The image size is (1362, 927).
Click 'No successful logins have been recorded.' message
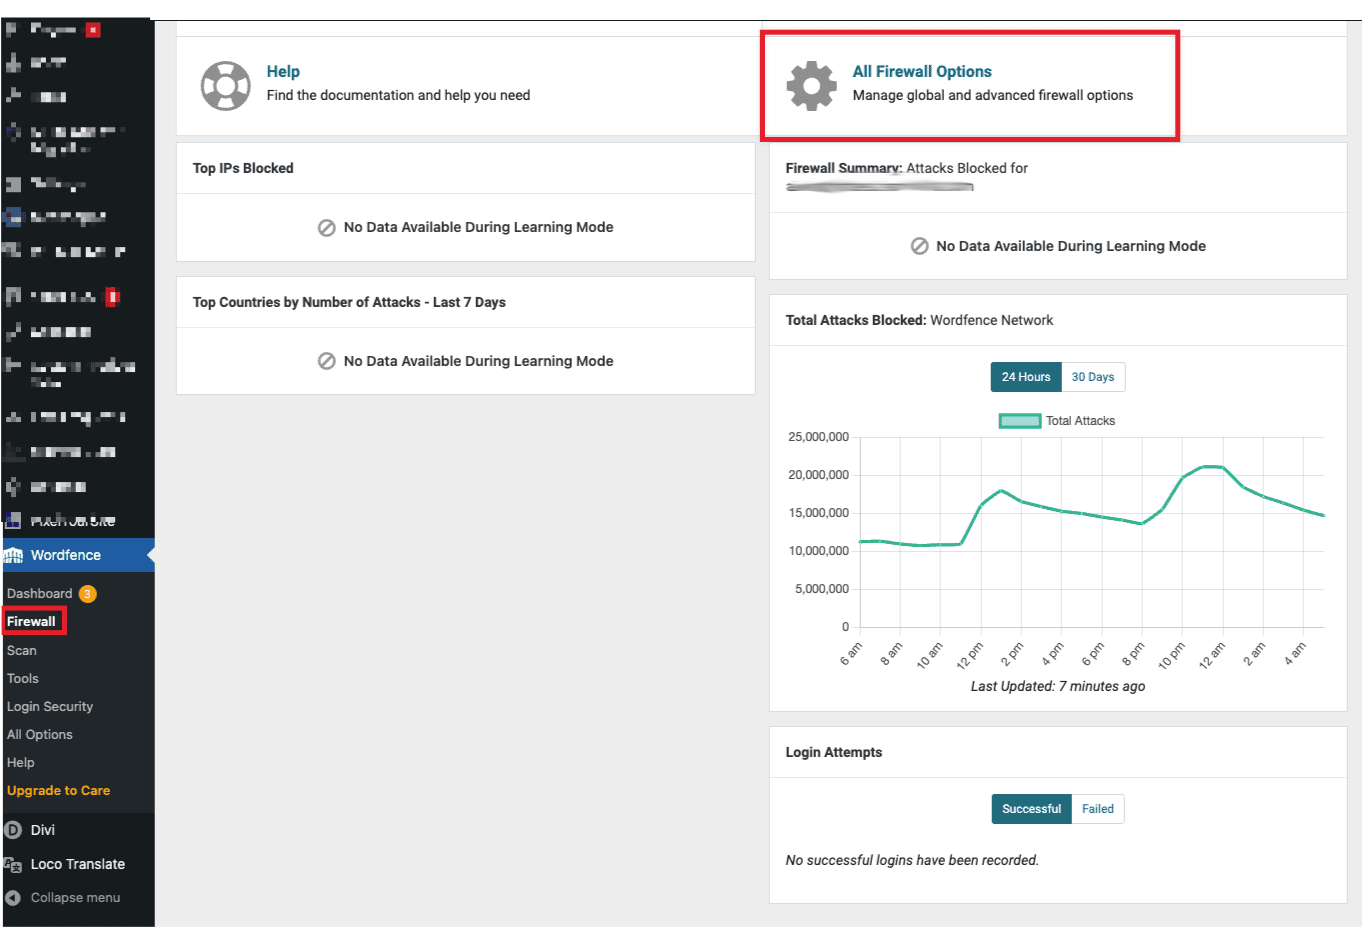click(912, 860)
